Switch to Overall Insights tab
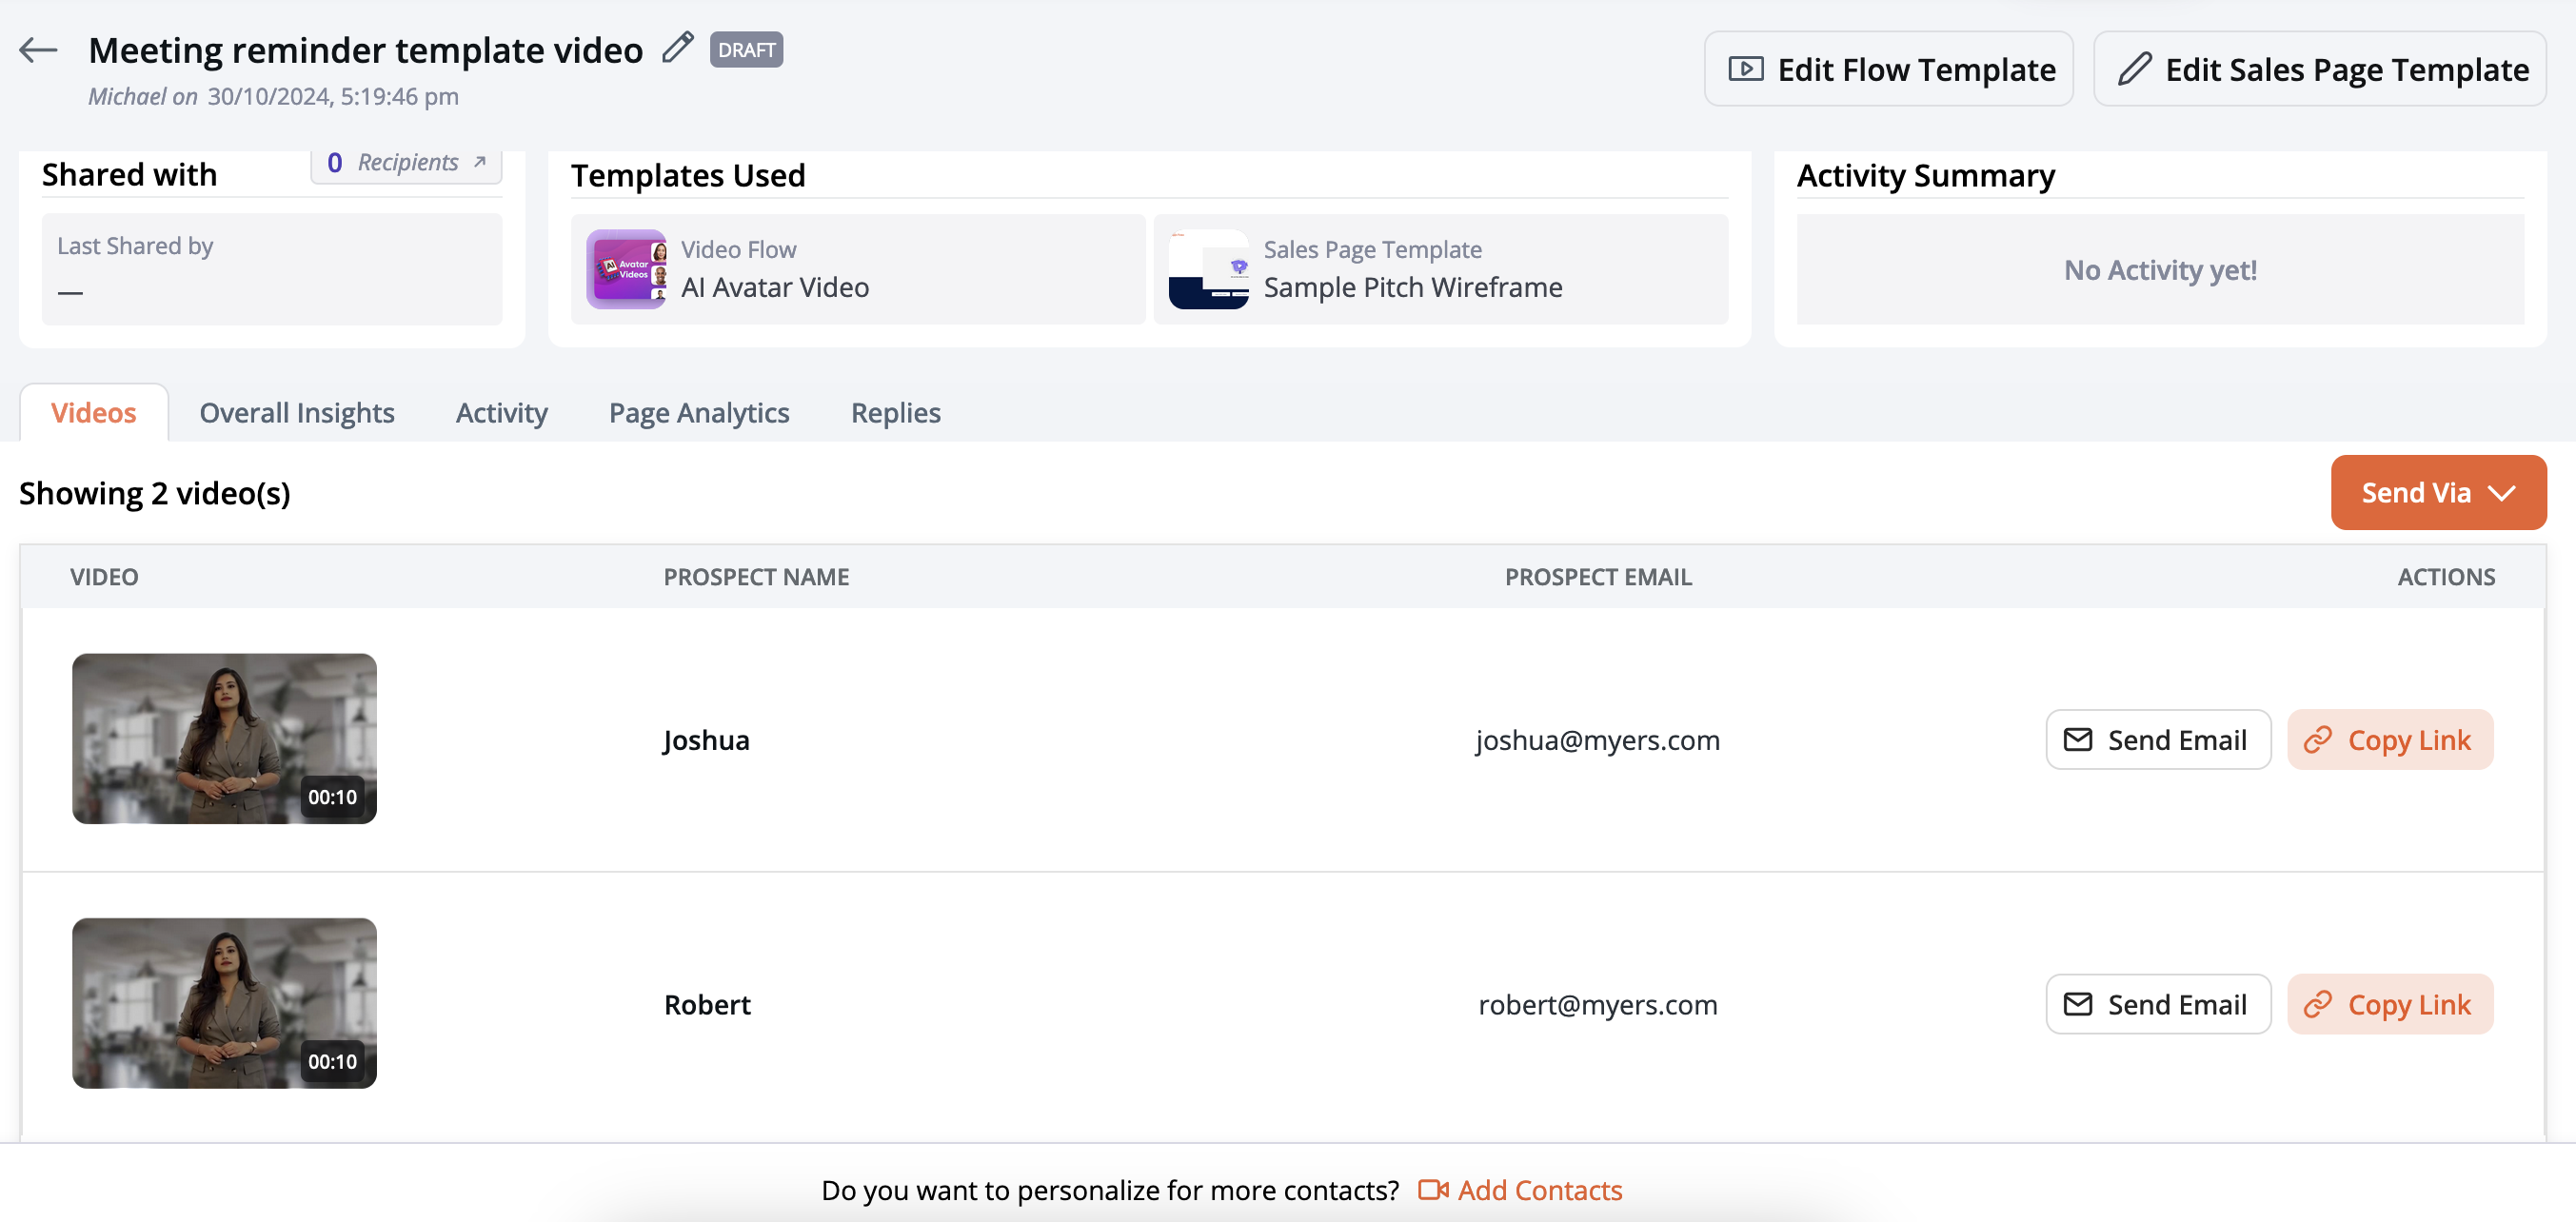 [x=297, y=412]
